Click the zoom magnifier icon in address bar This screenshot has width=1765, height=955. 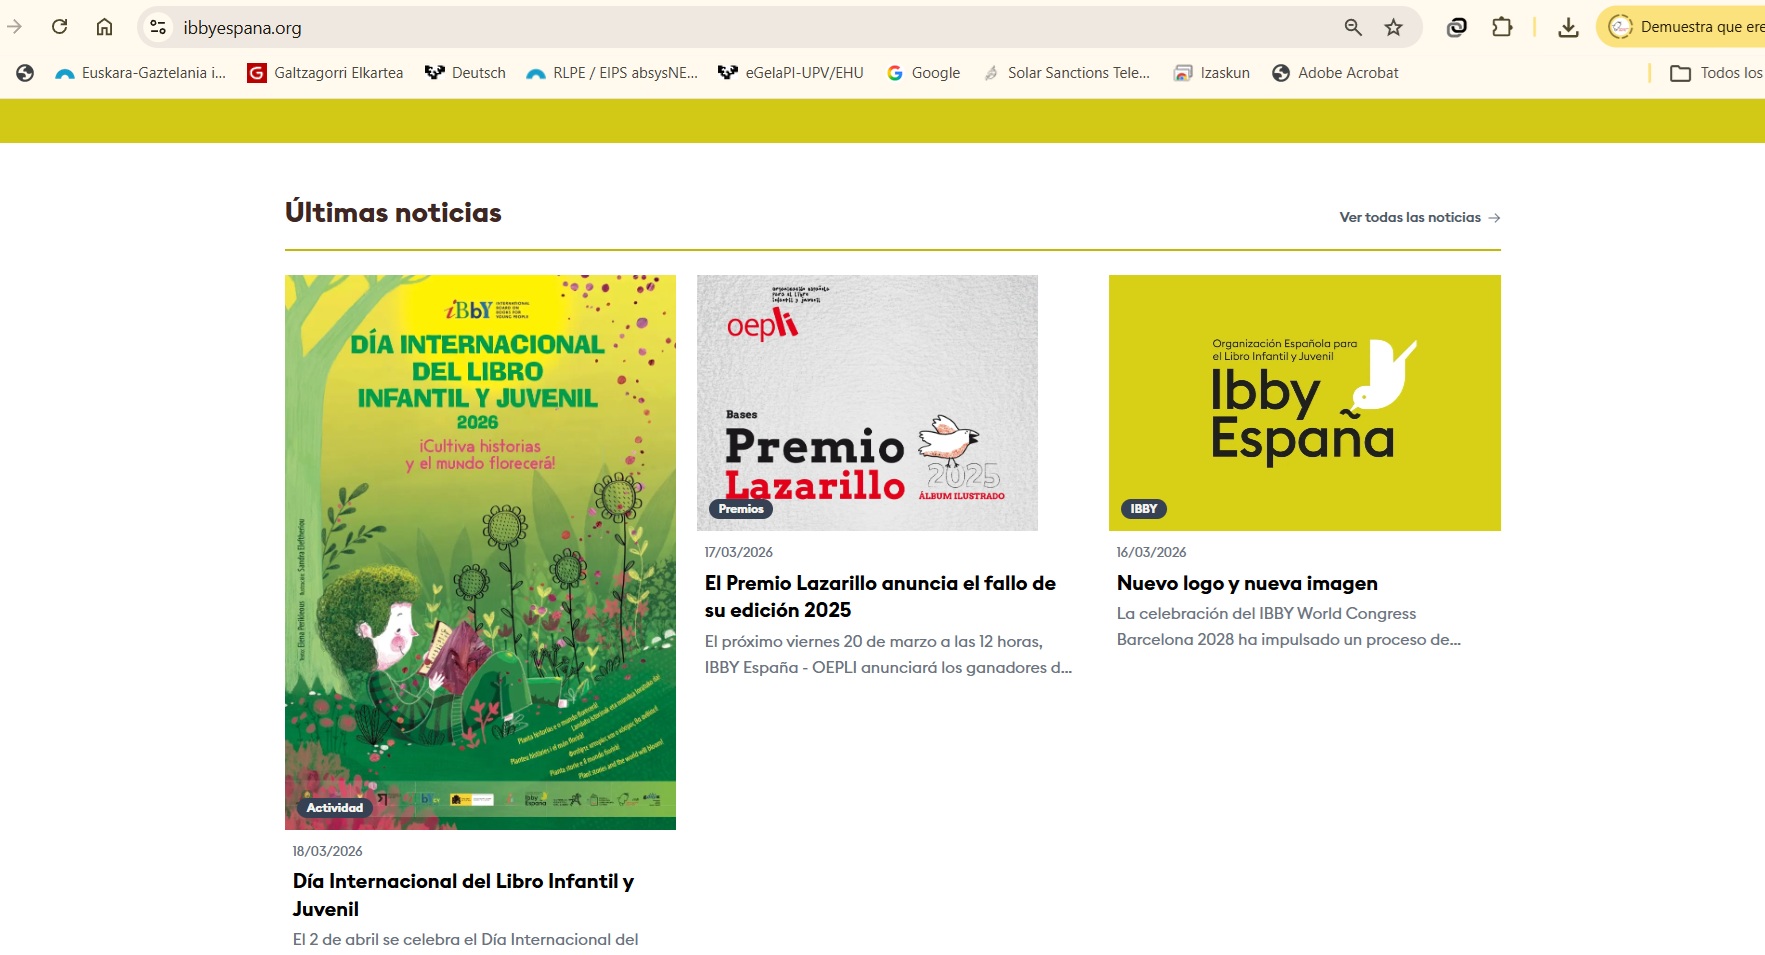pyautogui.click(x=1352, y=27)
